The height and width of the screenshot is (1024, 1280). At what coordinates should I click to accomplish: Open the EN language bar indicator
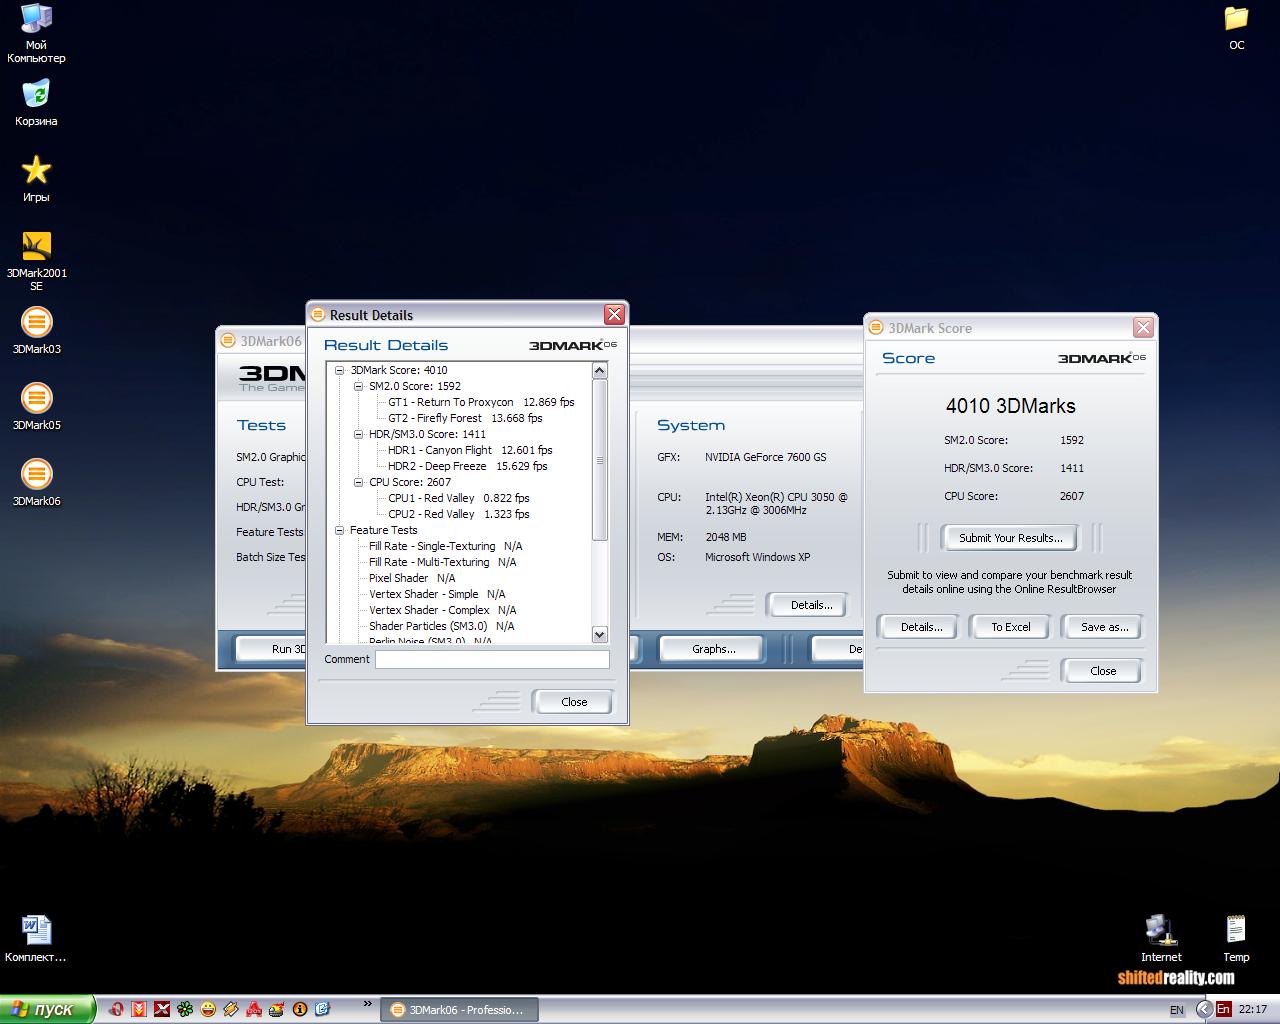click(x=1176, y=1010)
